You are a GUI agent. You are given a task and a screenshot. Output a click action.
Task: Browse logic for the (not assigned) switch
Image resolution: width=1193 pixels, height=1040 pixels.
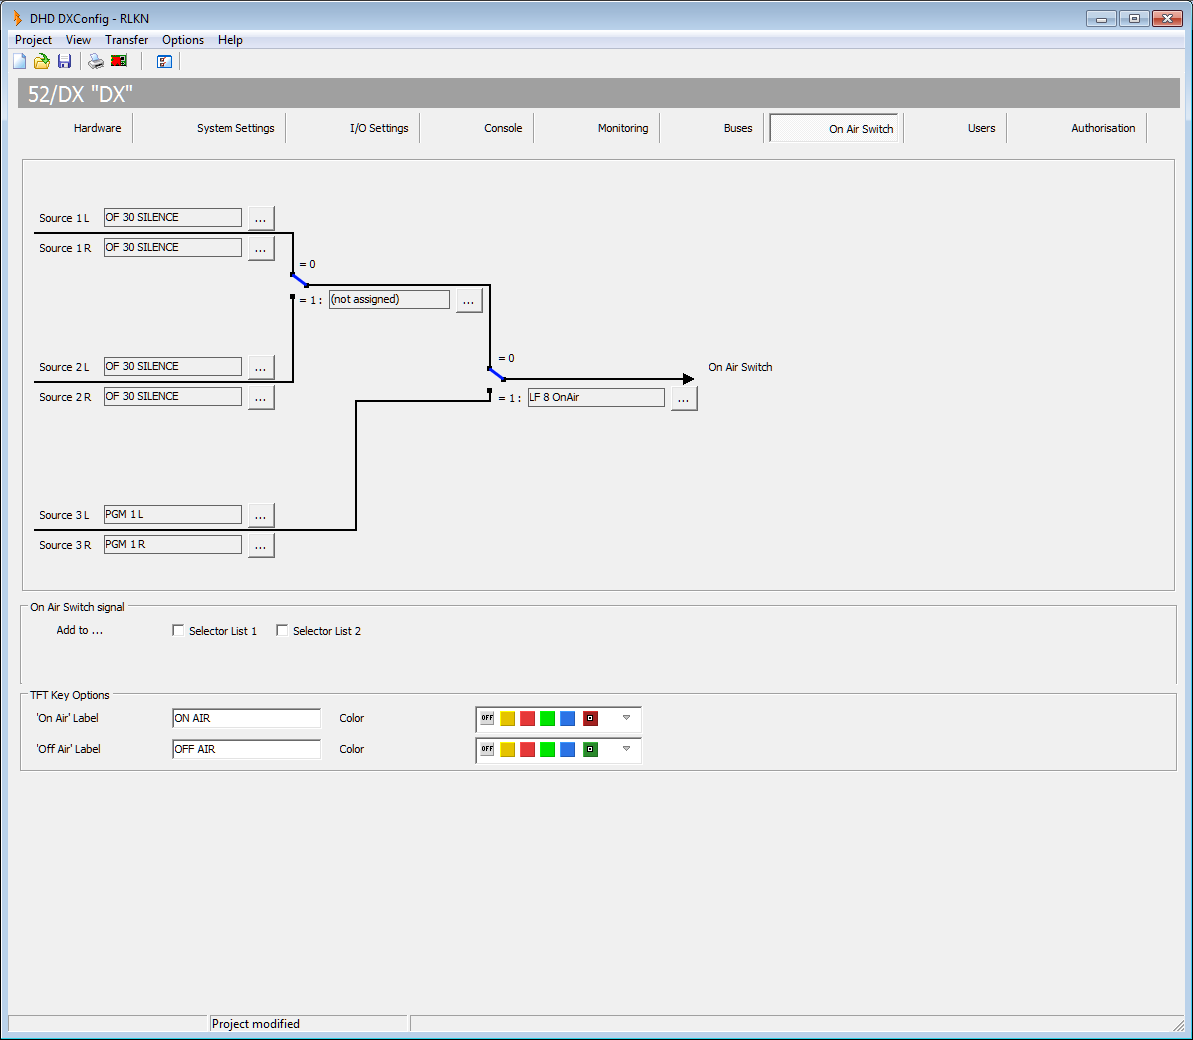[x=469, y=301]
